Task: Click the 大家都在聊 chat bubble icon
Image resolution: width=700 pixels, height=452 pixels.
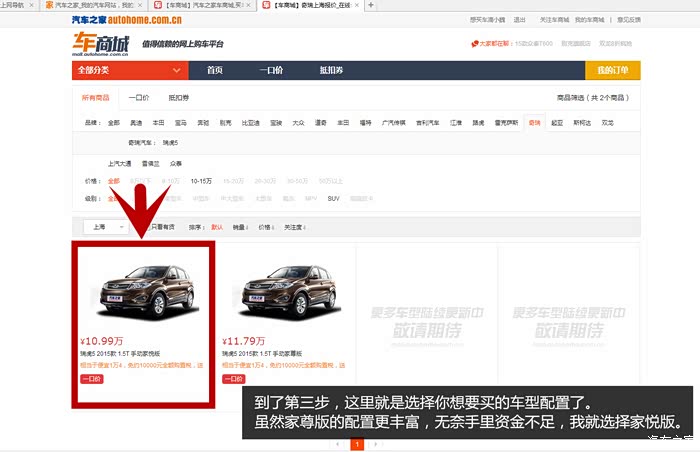Action: (475, 44)
